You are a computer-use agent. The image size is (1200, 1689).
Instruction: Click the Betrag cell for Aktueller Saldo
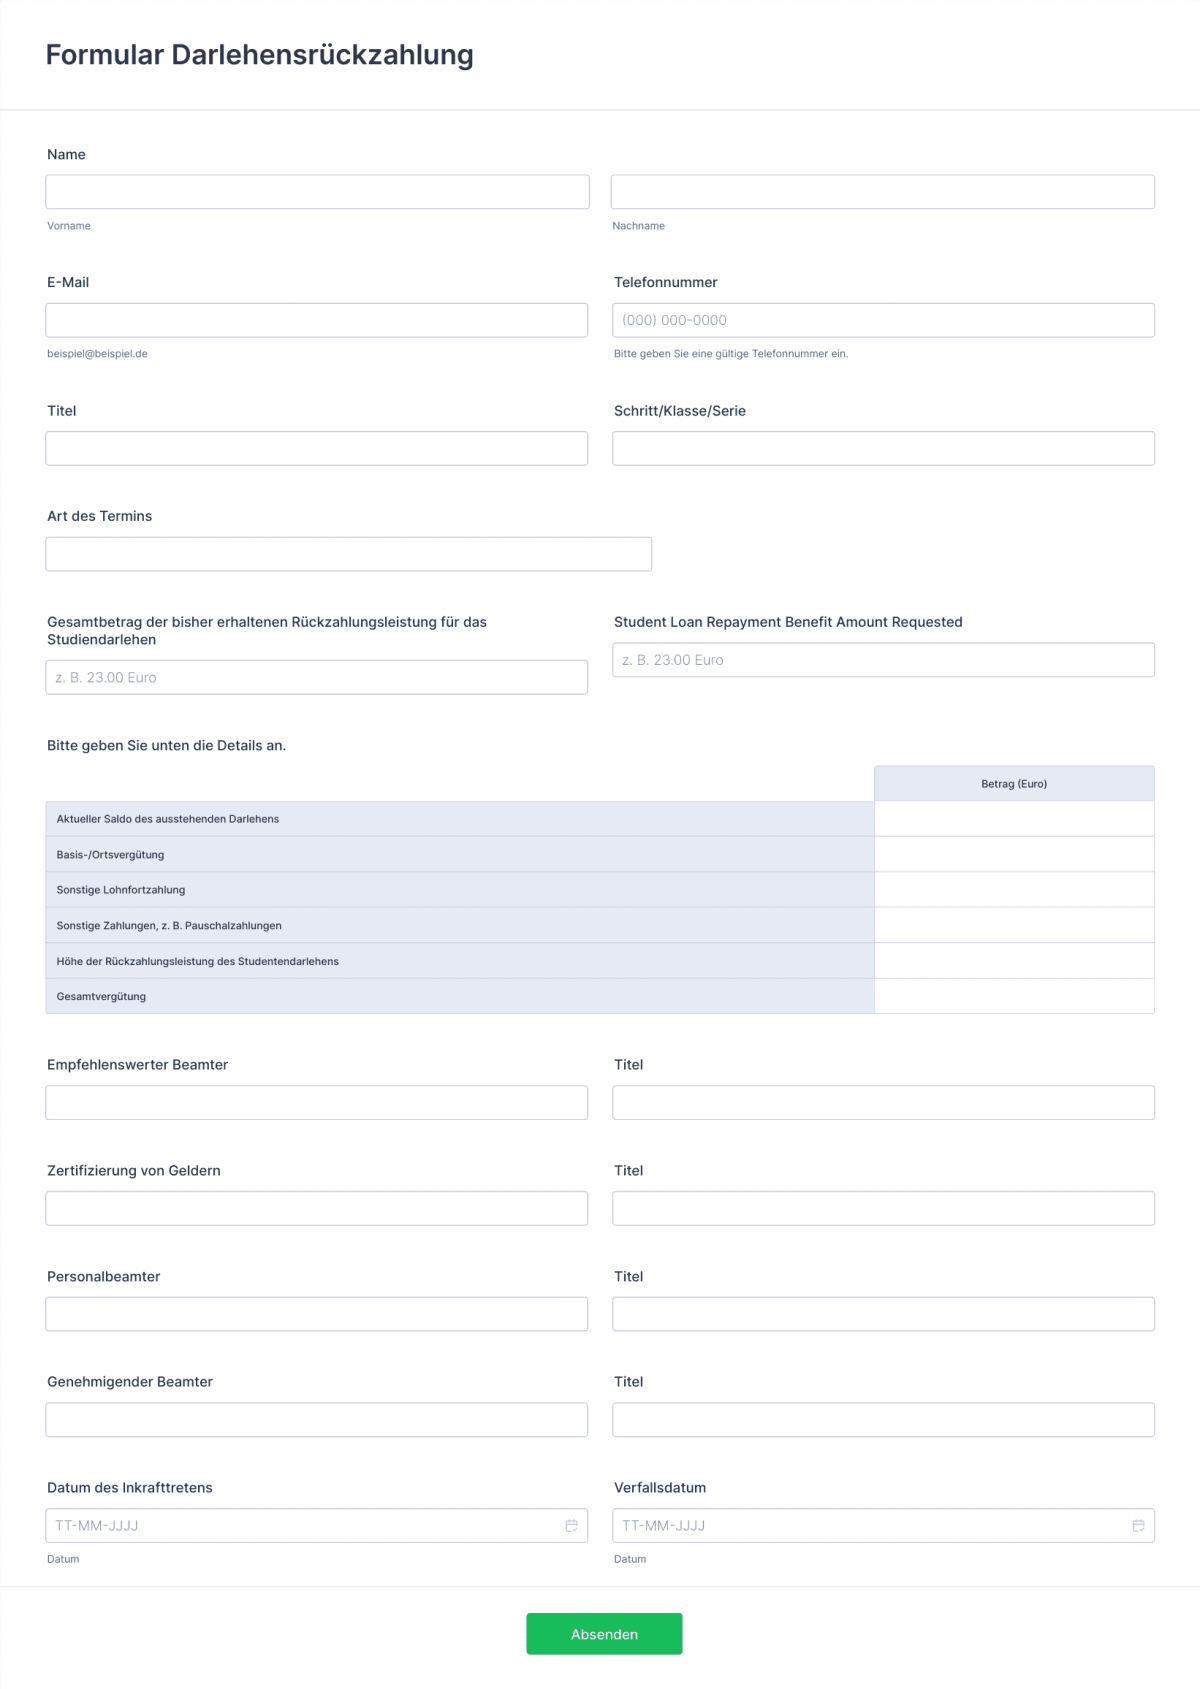[x=1014, y=818]
